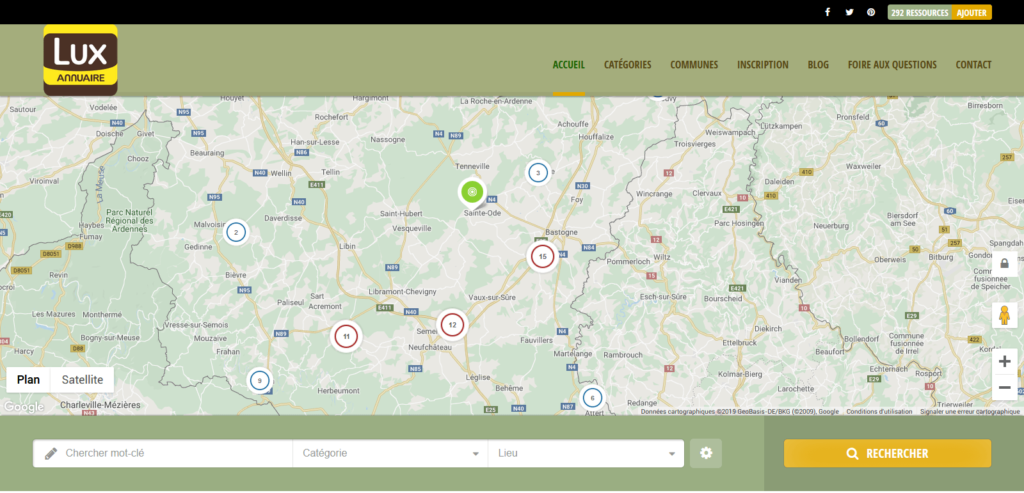
Task: Open the Inscription page
Action: point(763,65)
